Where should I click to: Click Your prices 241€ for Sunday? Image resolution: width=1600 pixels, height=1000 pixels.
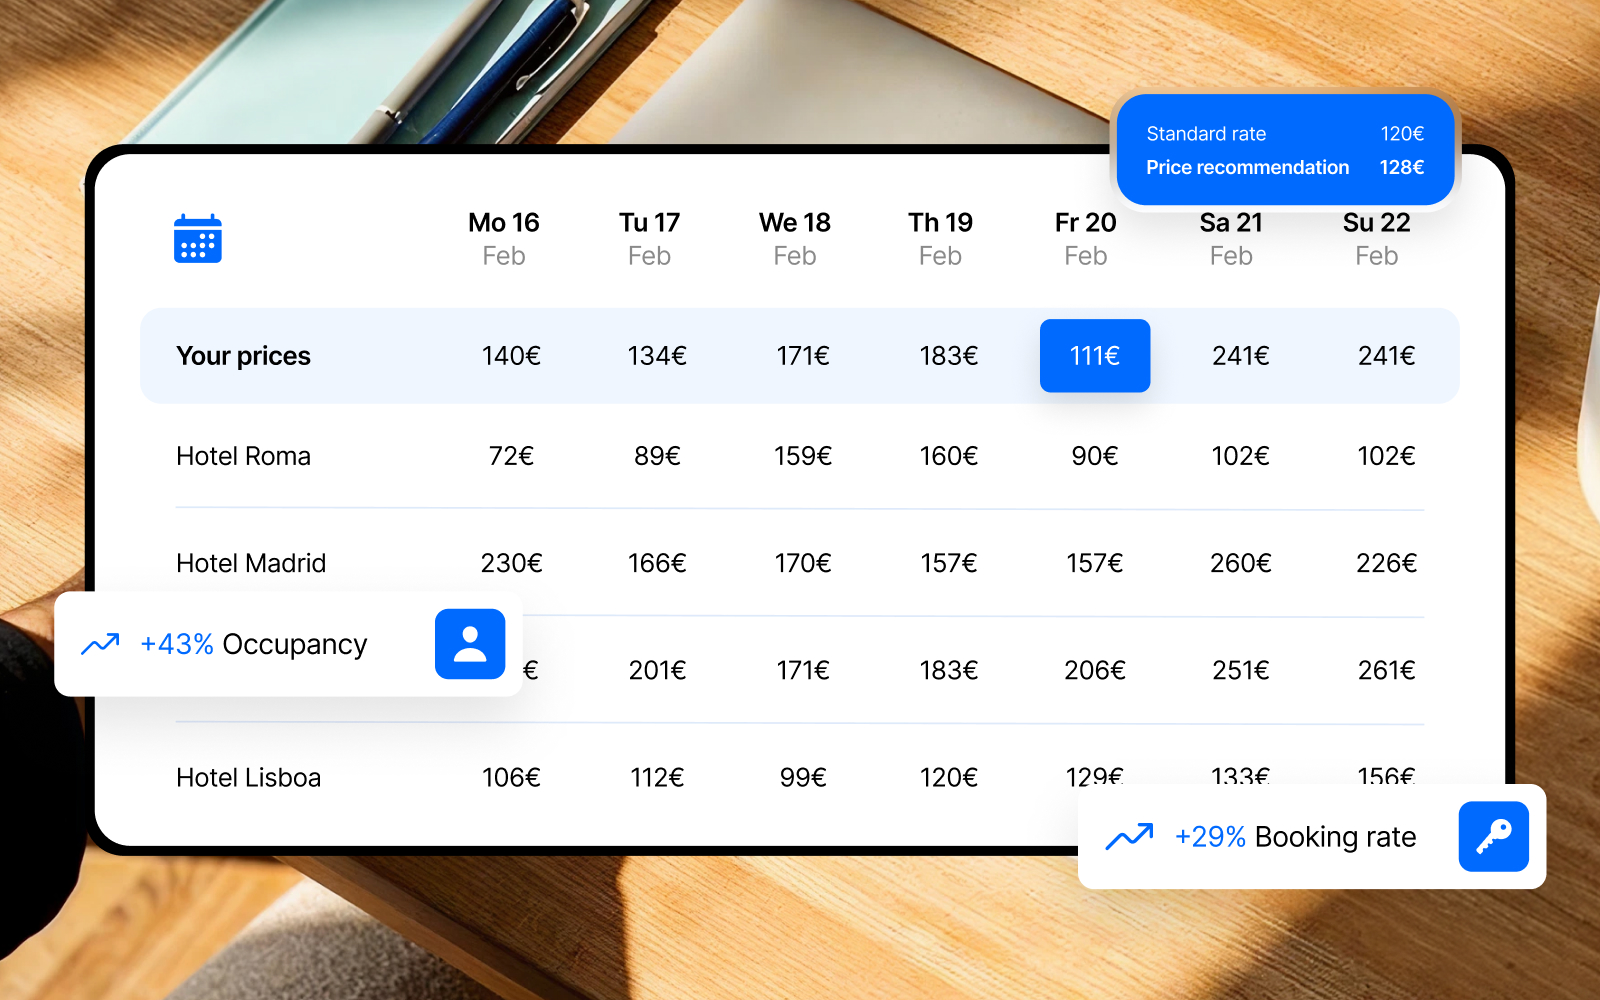(x=1387, y=356)
